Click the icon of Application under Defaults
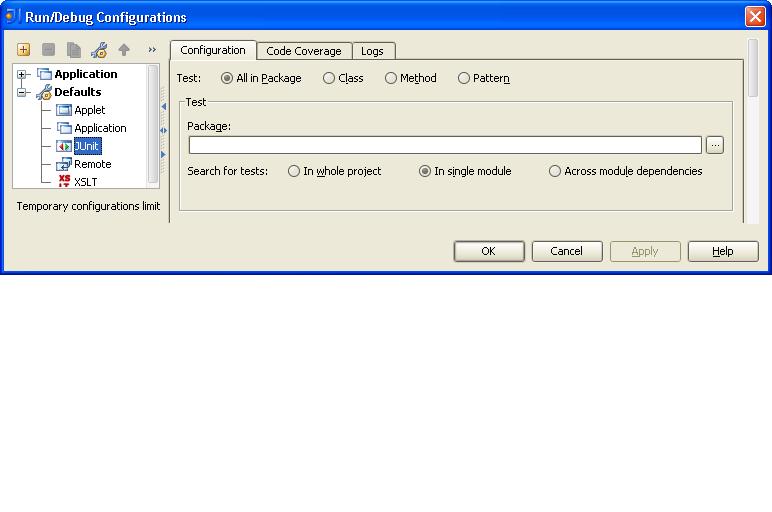The image size is (772, 512). point(64,128)
